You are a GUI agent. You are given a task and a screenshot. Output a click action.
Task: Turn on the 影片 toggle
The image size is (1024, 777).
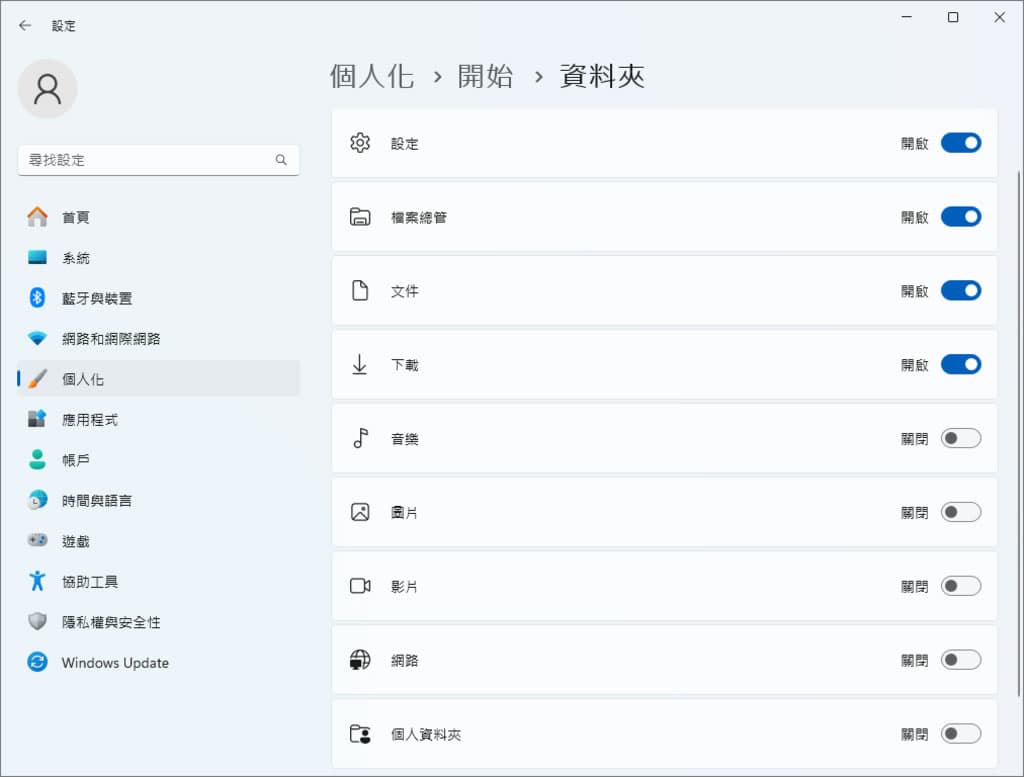pyautogui.click(x=961, y=586)
